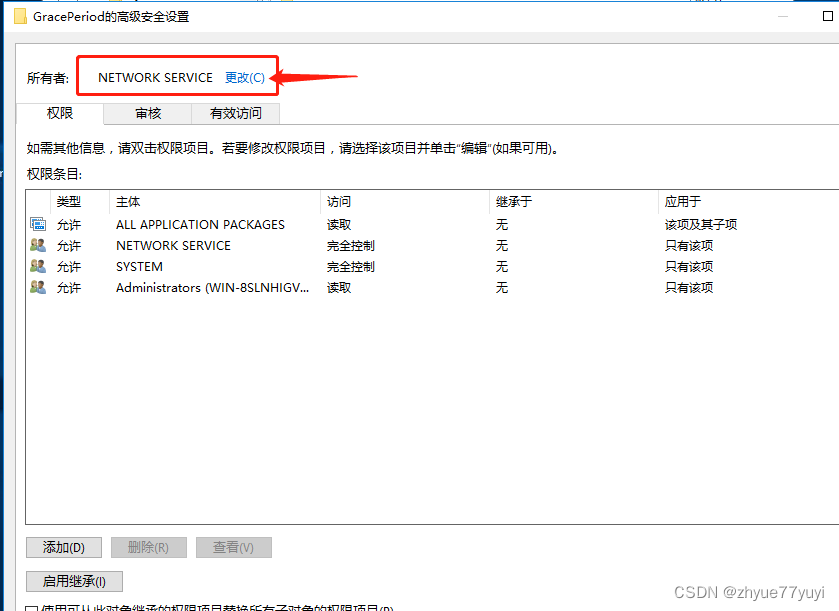The height and width of the screenshot is (611, 839).
Task: Click the user icon of NETWORK SERVICE row
Action: [38, 245]
